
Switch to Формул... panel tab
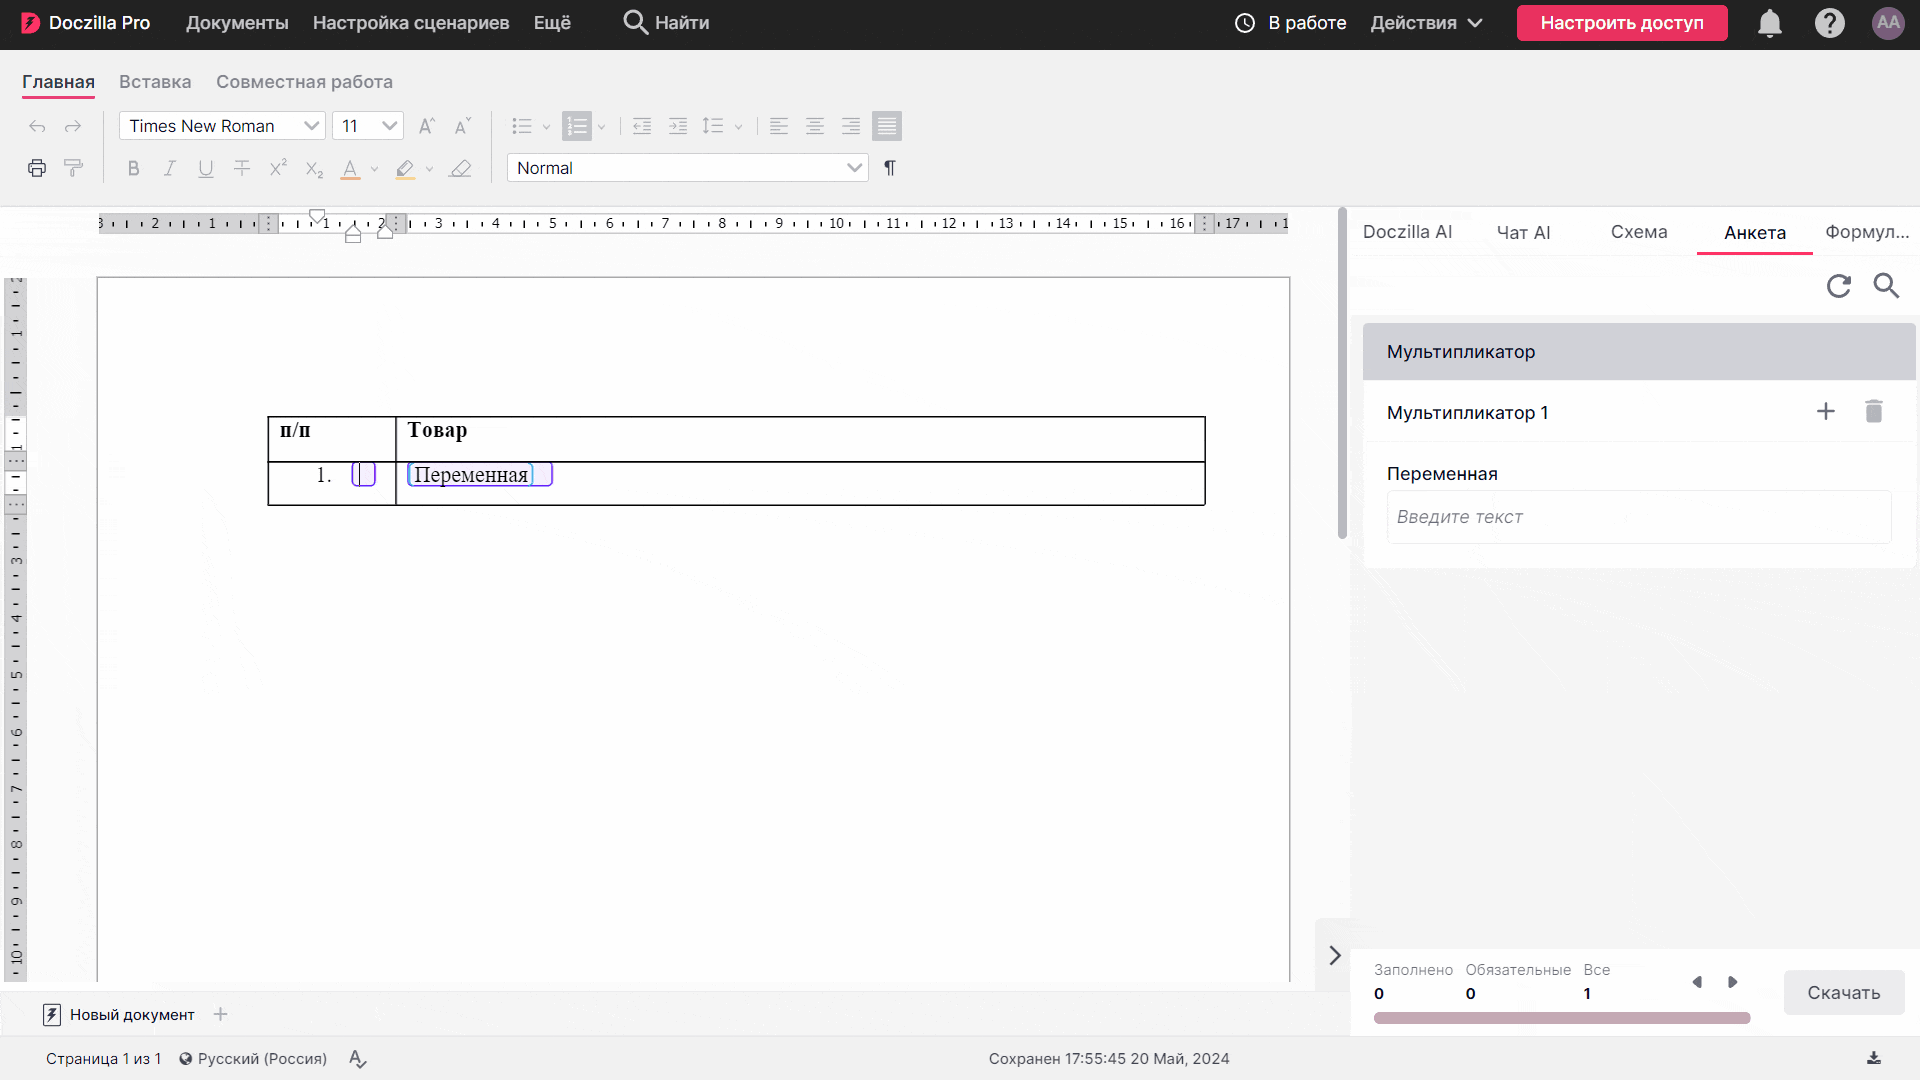coord(1867,232)
